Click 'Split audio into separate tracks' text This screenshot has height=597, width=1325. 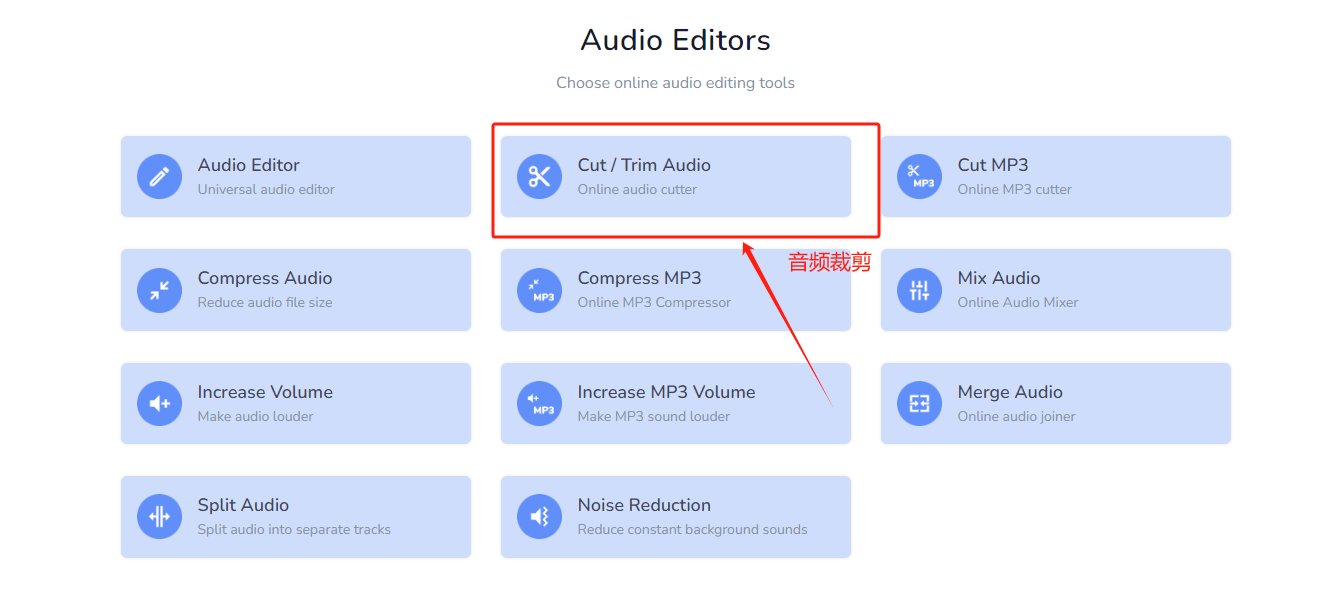pyautogui.click(x=294, y=529)
